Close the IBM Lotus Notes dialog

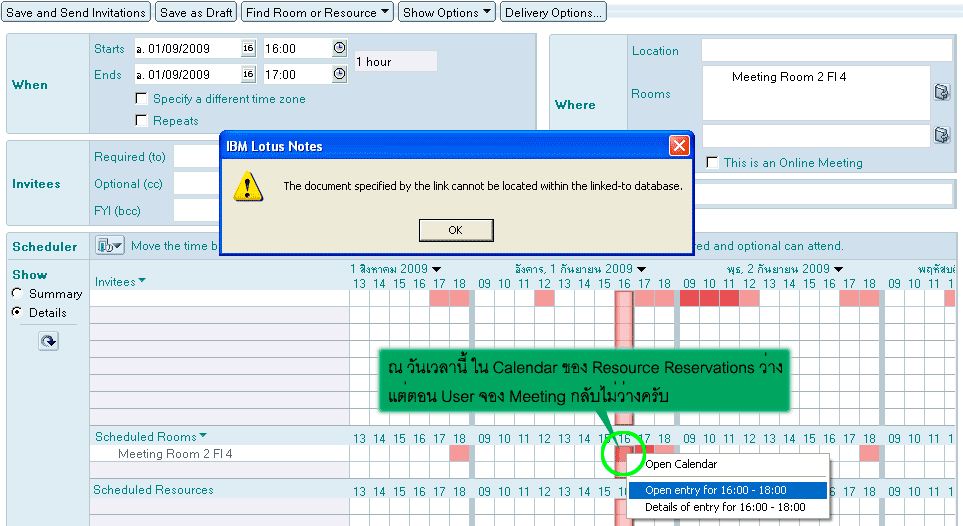(679, 146)
